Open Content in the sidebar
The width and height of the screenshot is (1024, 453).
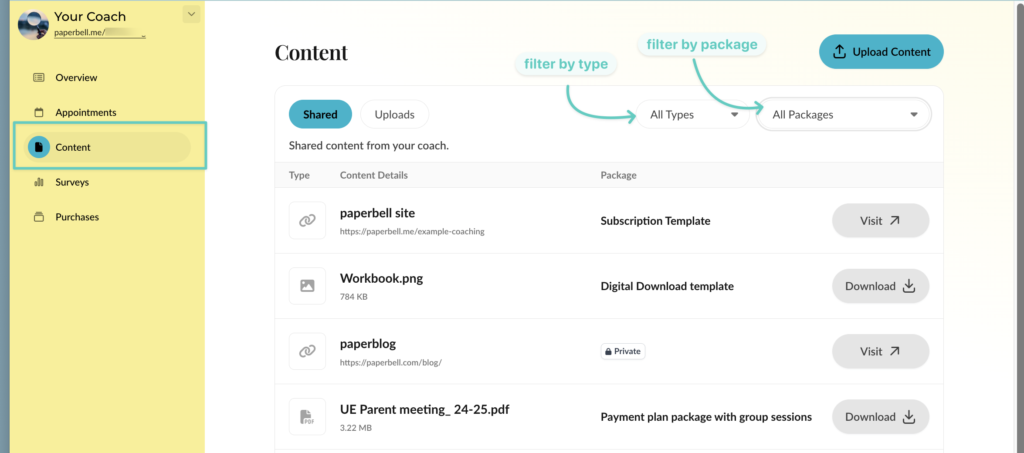tap(73, 147)
